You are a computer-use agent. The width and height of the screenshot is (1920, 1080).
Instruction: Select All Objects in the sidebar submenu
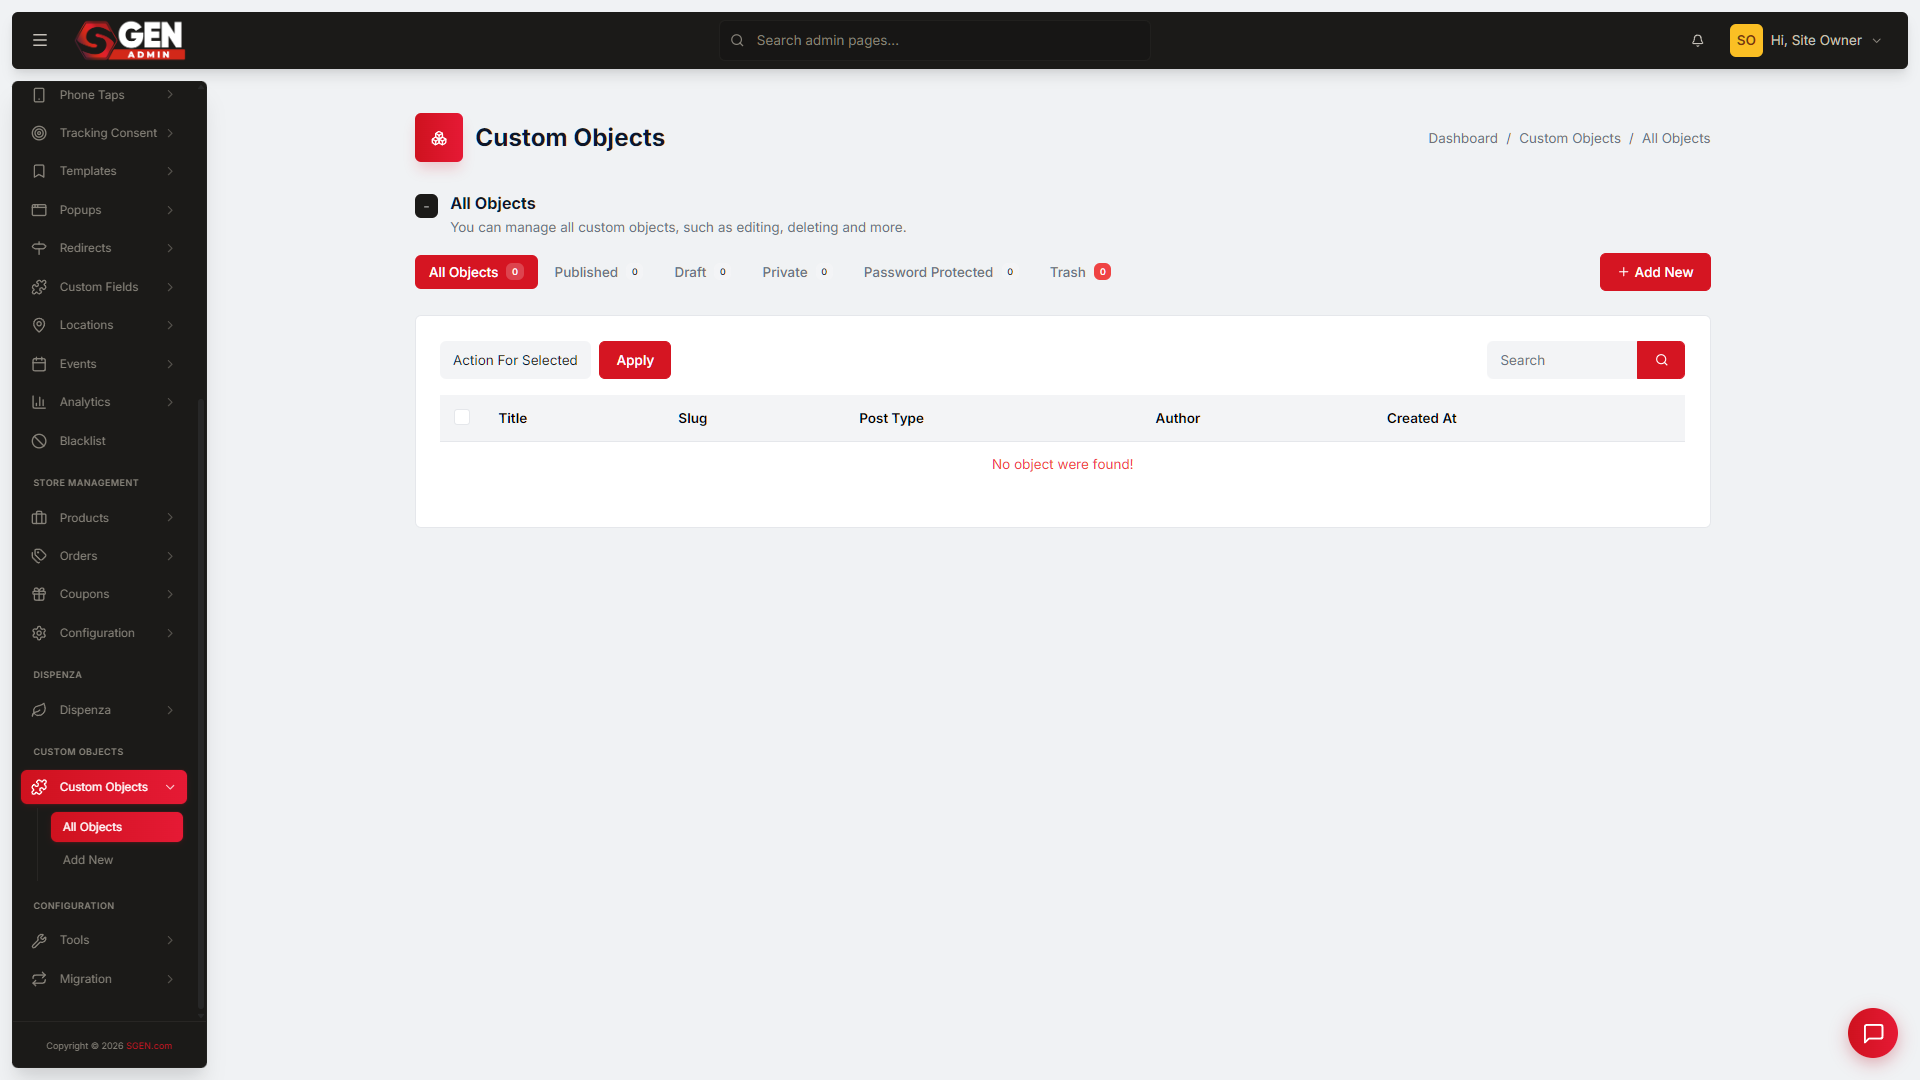(x=117, y=827)
